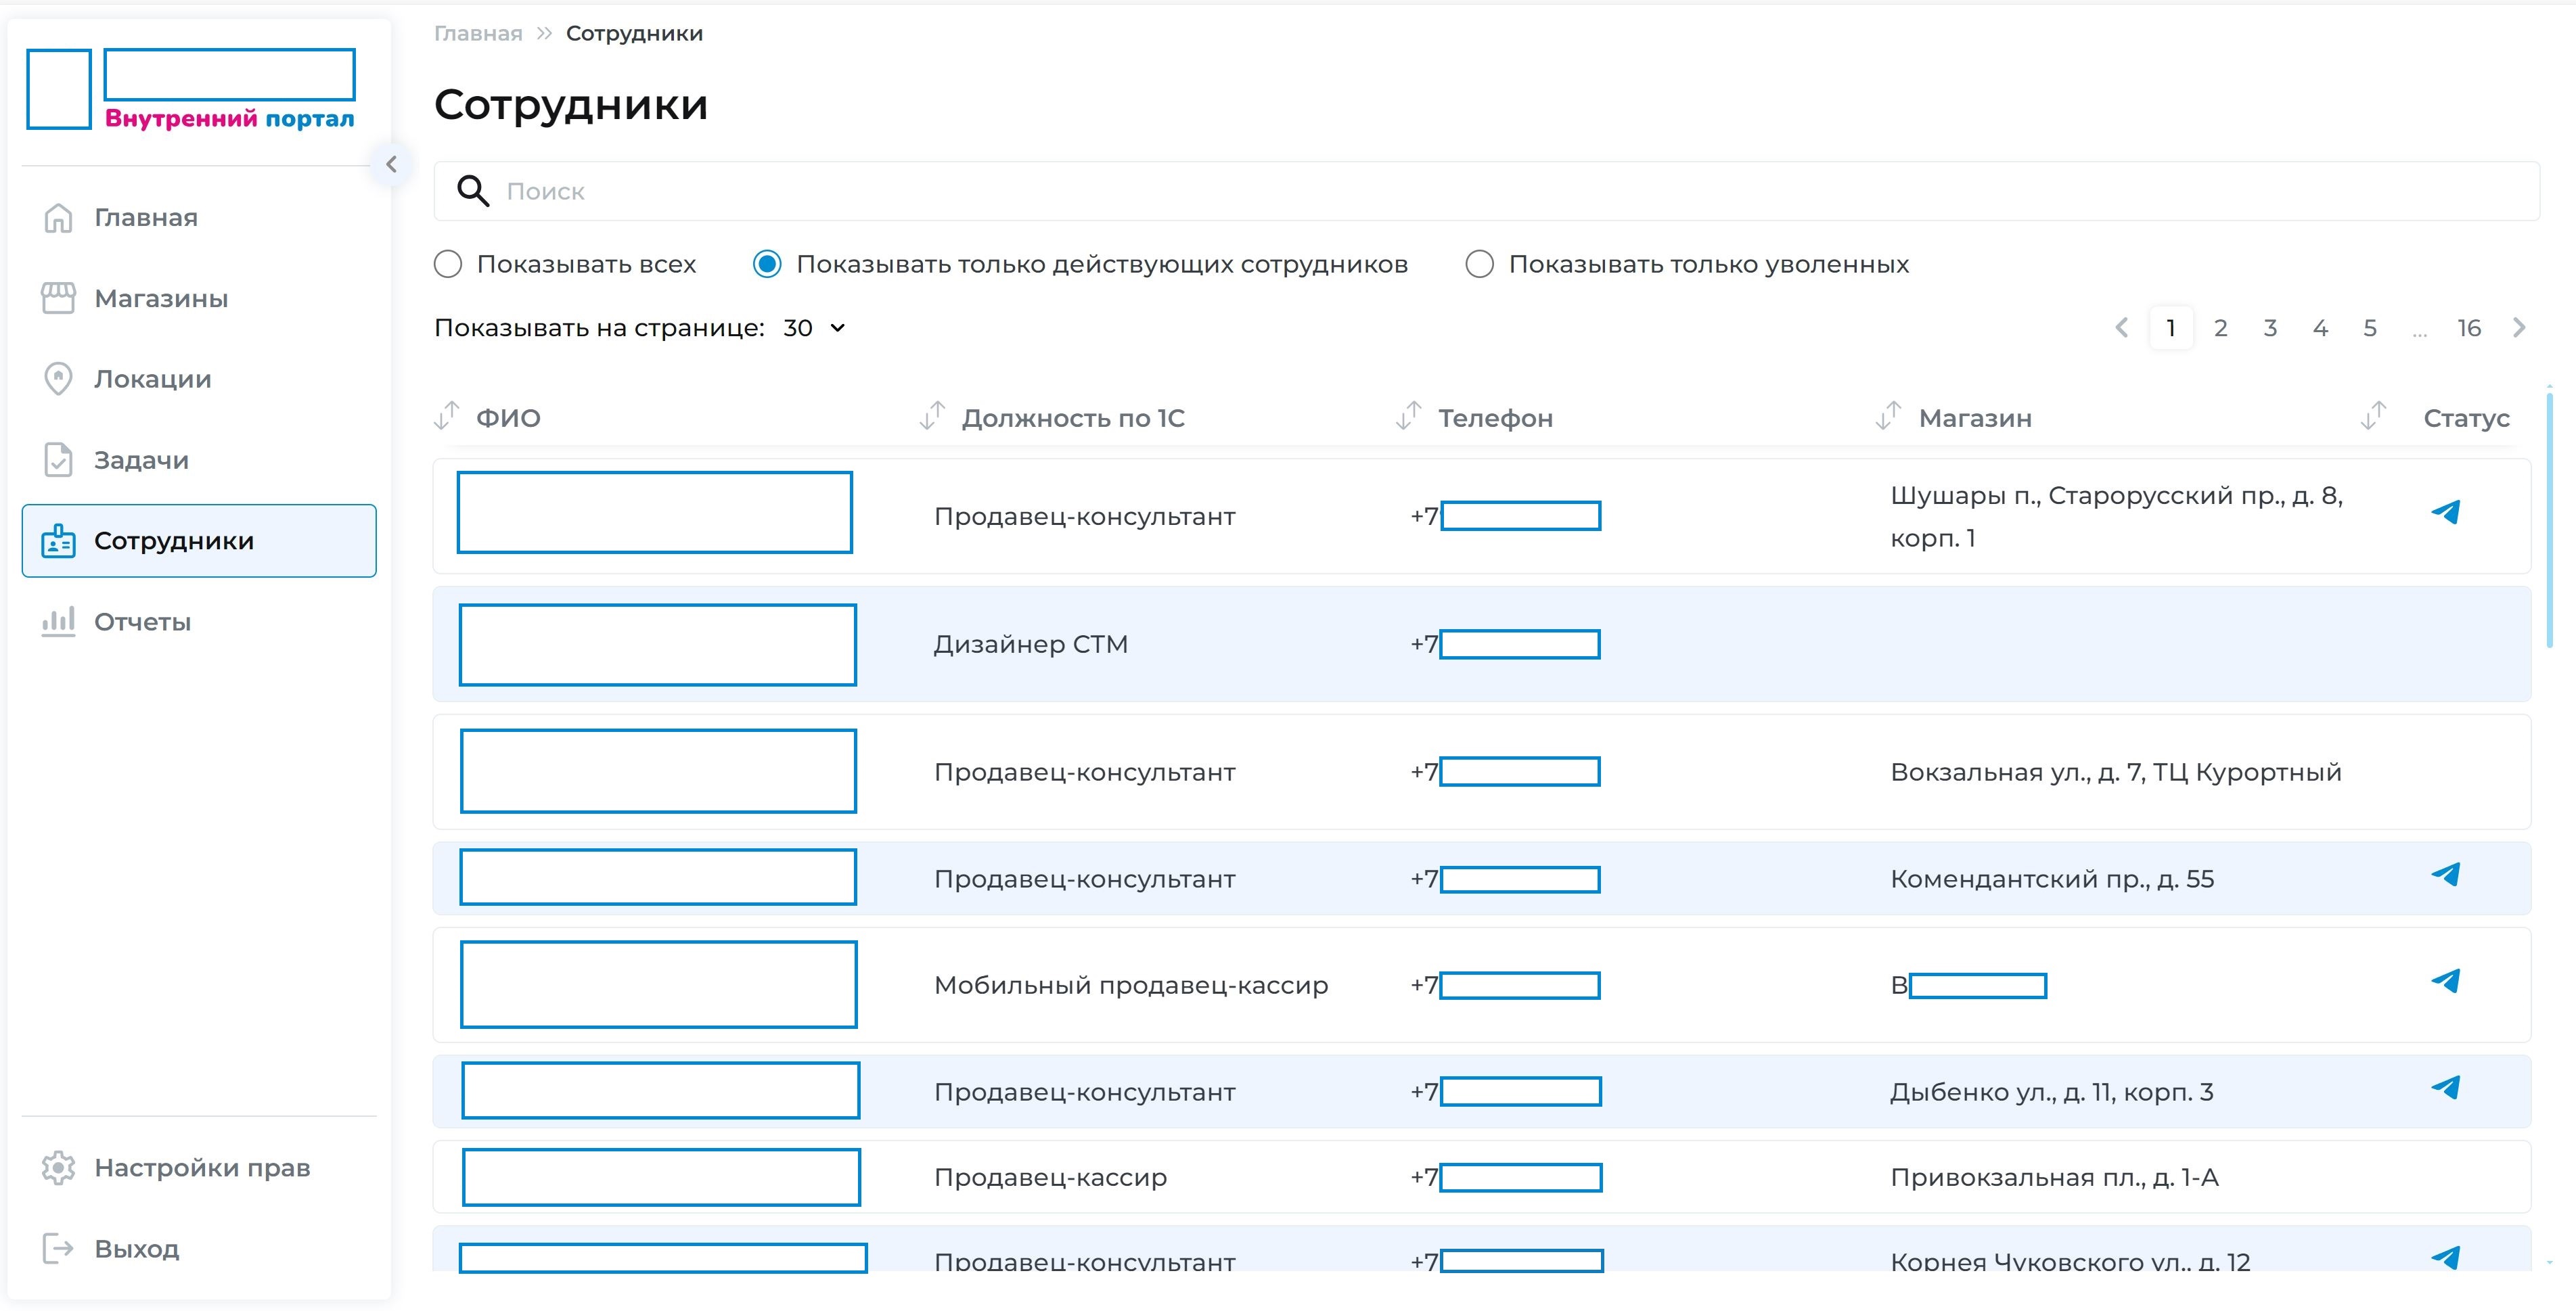
Task: Sort by ФИО column arrows
Action: click(447, 416)
